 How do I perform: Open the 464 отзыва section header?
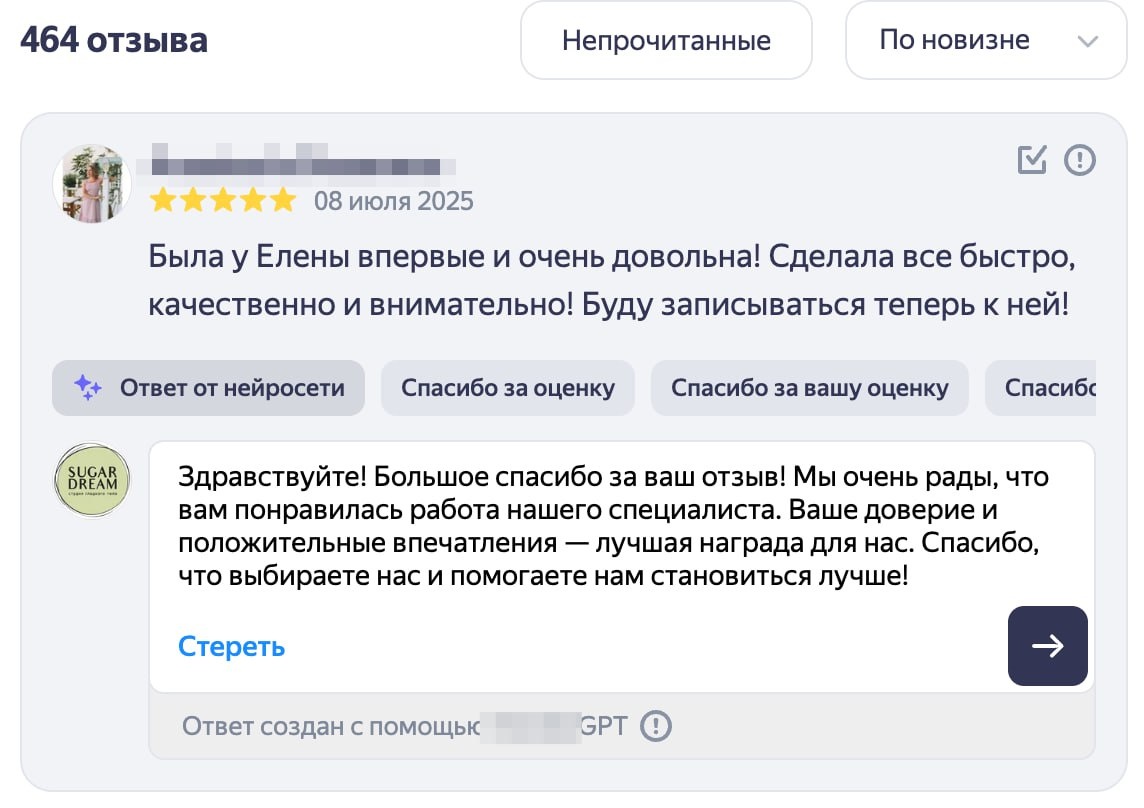point(115,40)
